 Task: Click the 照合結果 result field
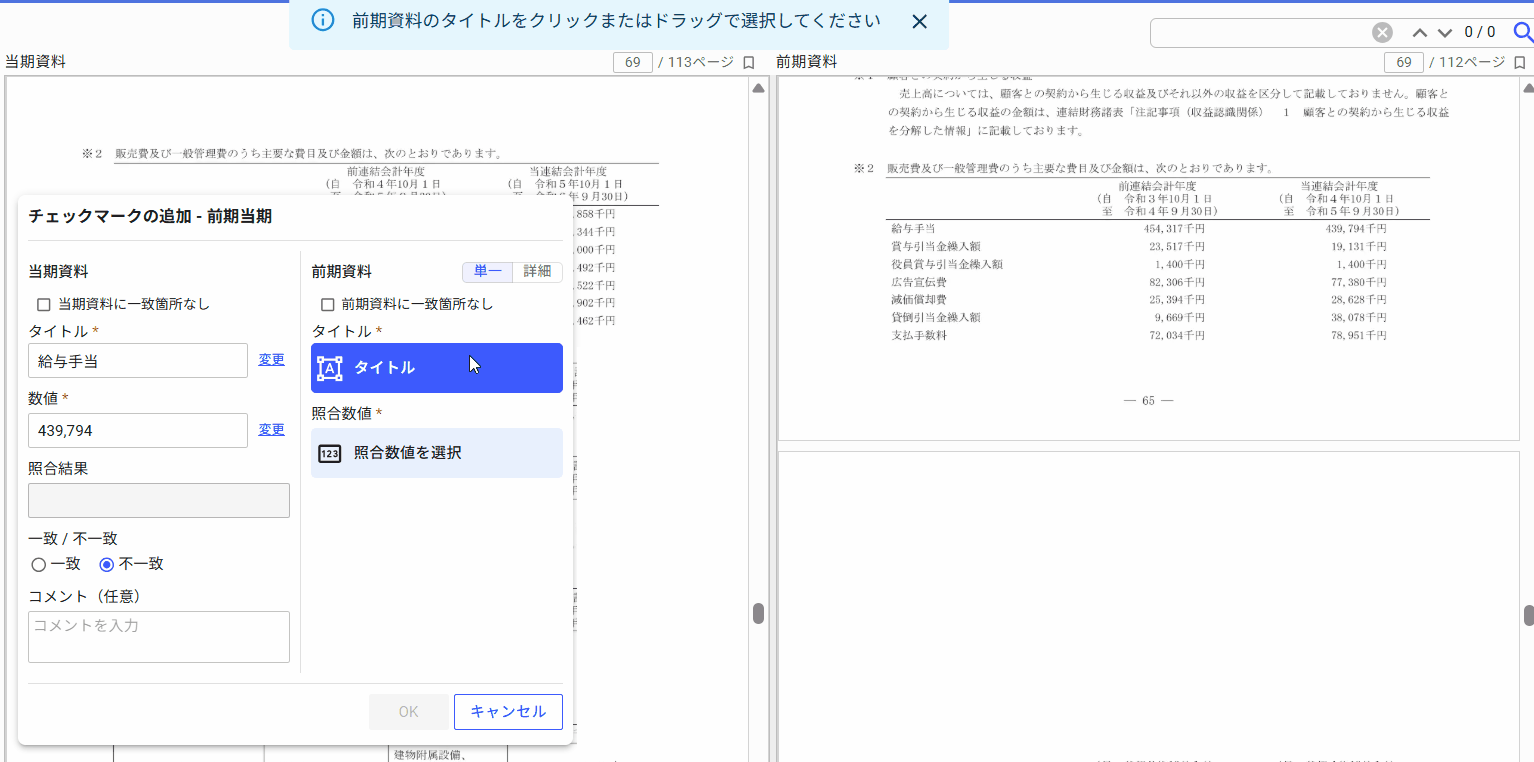pyautogui.click(x=159, y=500)
